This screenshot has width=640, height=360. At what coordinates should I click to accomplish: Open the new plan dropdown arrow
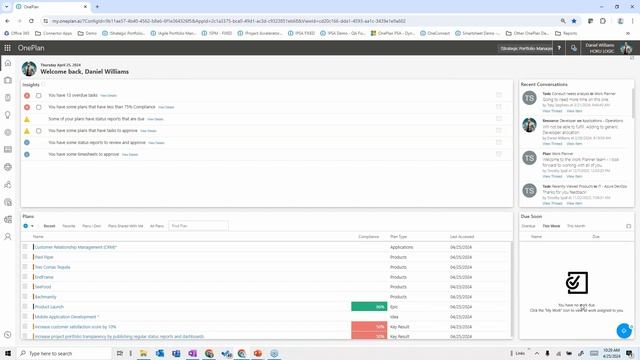tap(32, 226)
